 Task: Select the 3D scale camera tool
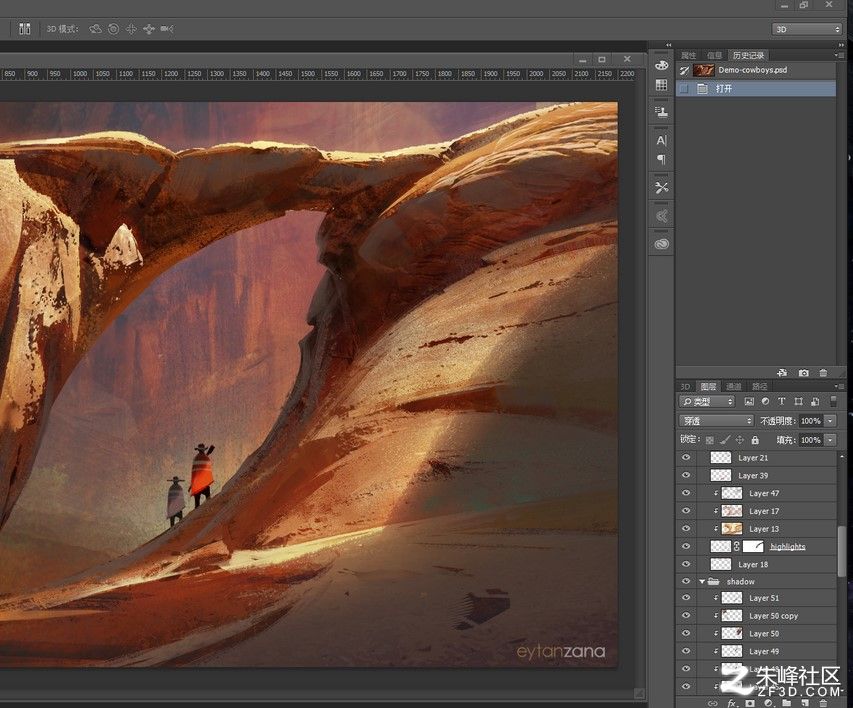click(167, 29)
